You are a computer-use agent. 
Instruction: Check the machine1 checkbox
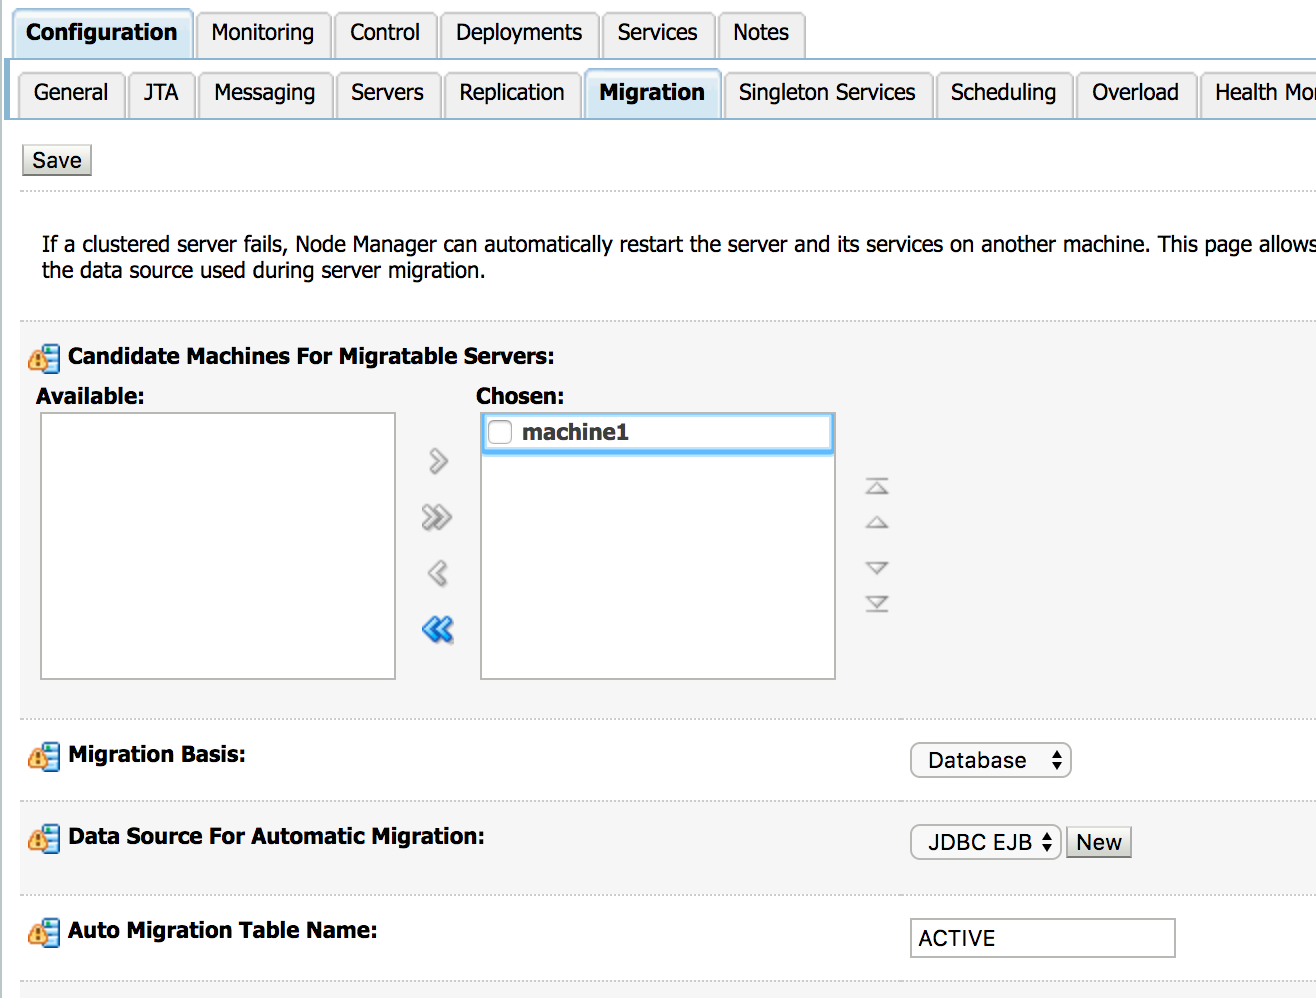(500, 432)
